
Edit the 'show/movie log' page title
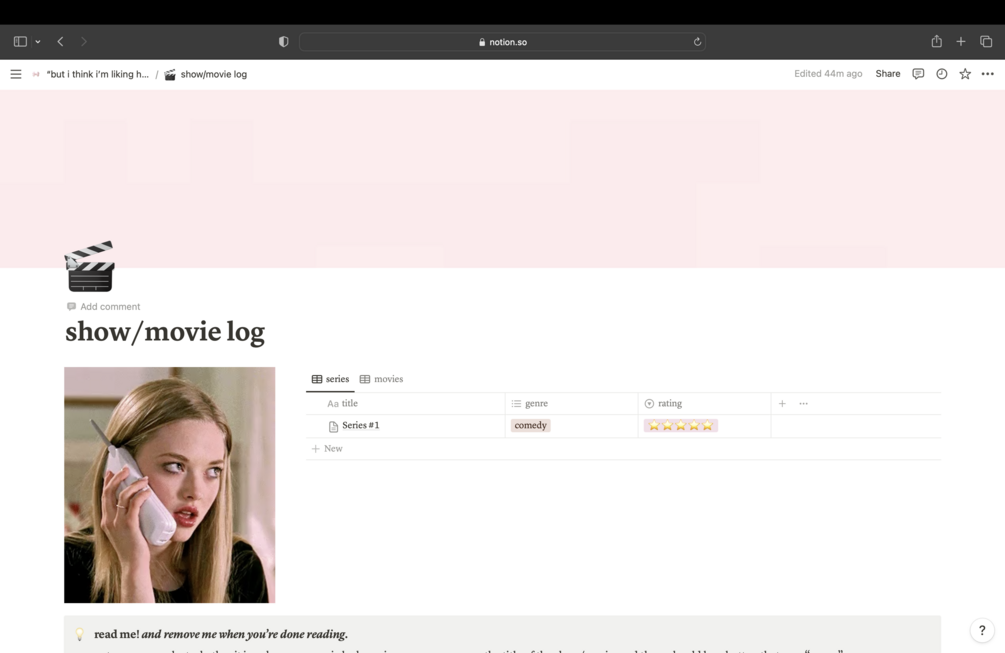pos(165,332)
